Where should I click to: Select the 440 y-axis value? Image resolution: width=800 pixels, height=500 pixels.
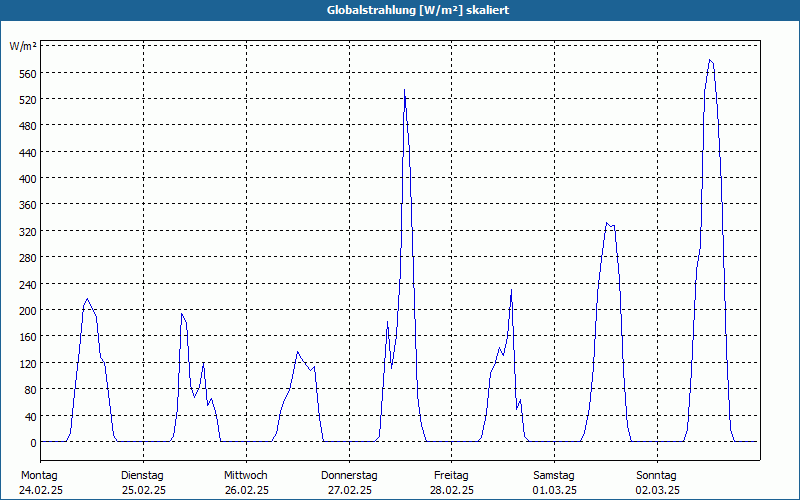pos(28,153)
